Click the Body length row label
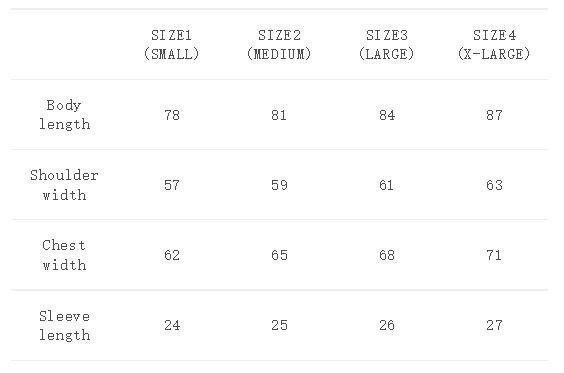This screenshot has width=564, height=373. (x=64, y=115)
